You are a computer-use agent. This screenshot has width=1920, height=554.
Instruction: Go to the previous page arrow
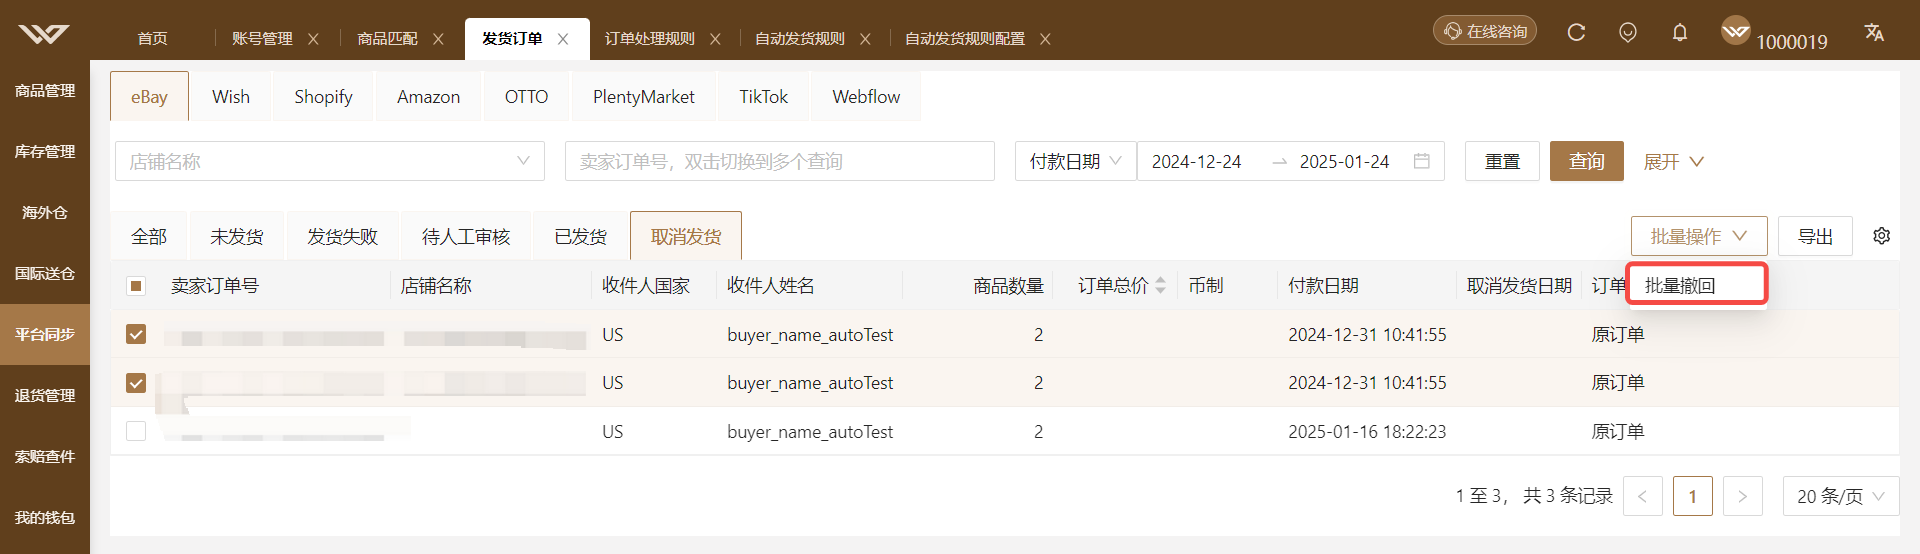(1643, 496)
